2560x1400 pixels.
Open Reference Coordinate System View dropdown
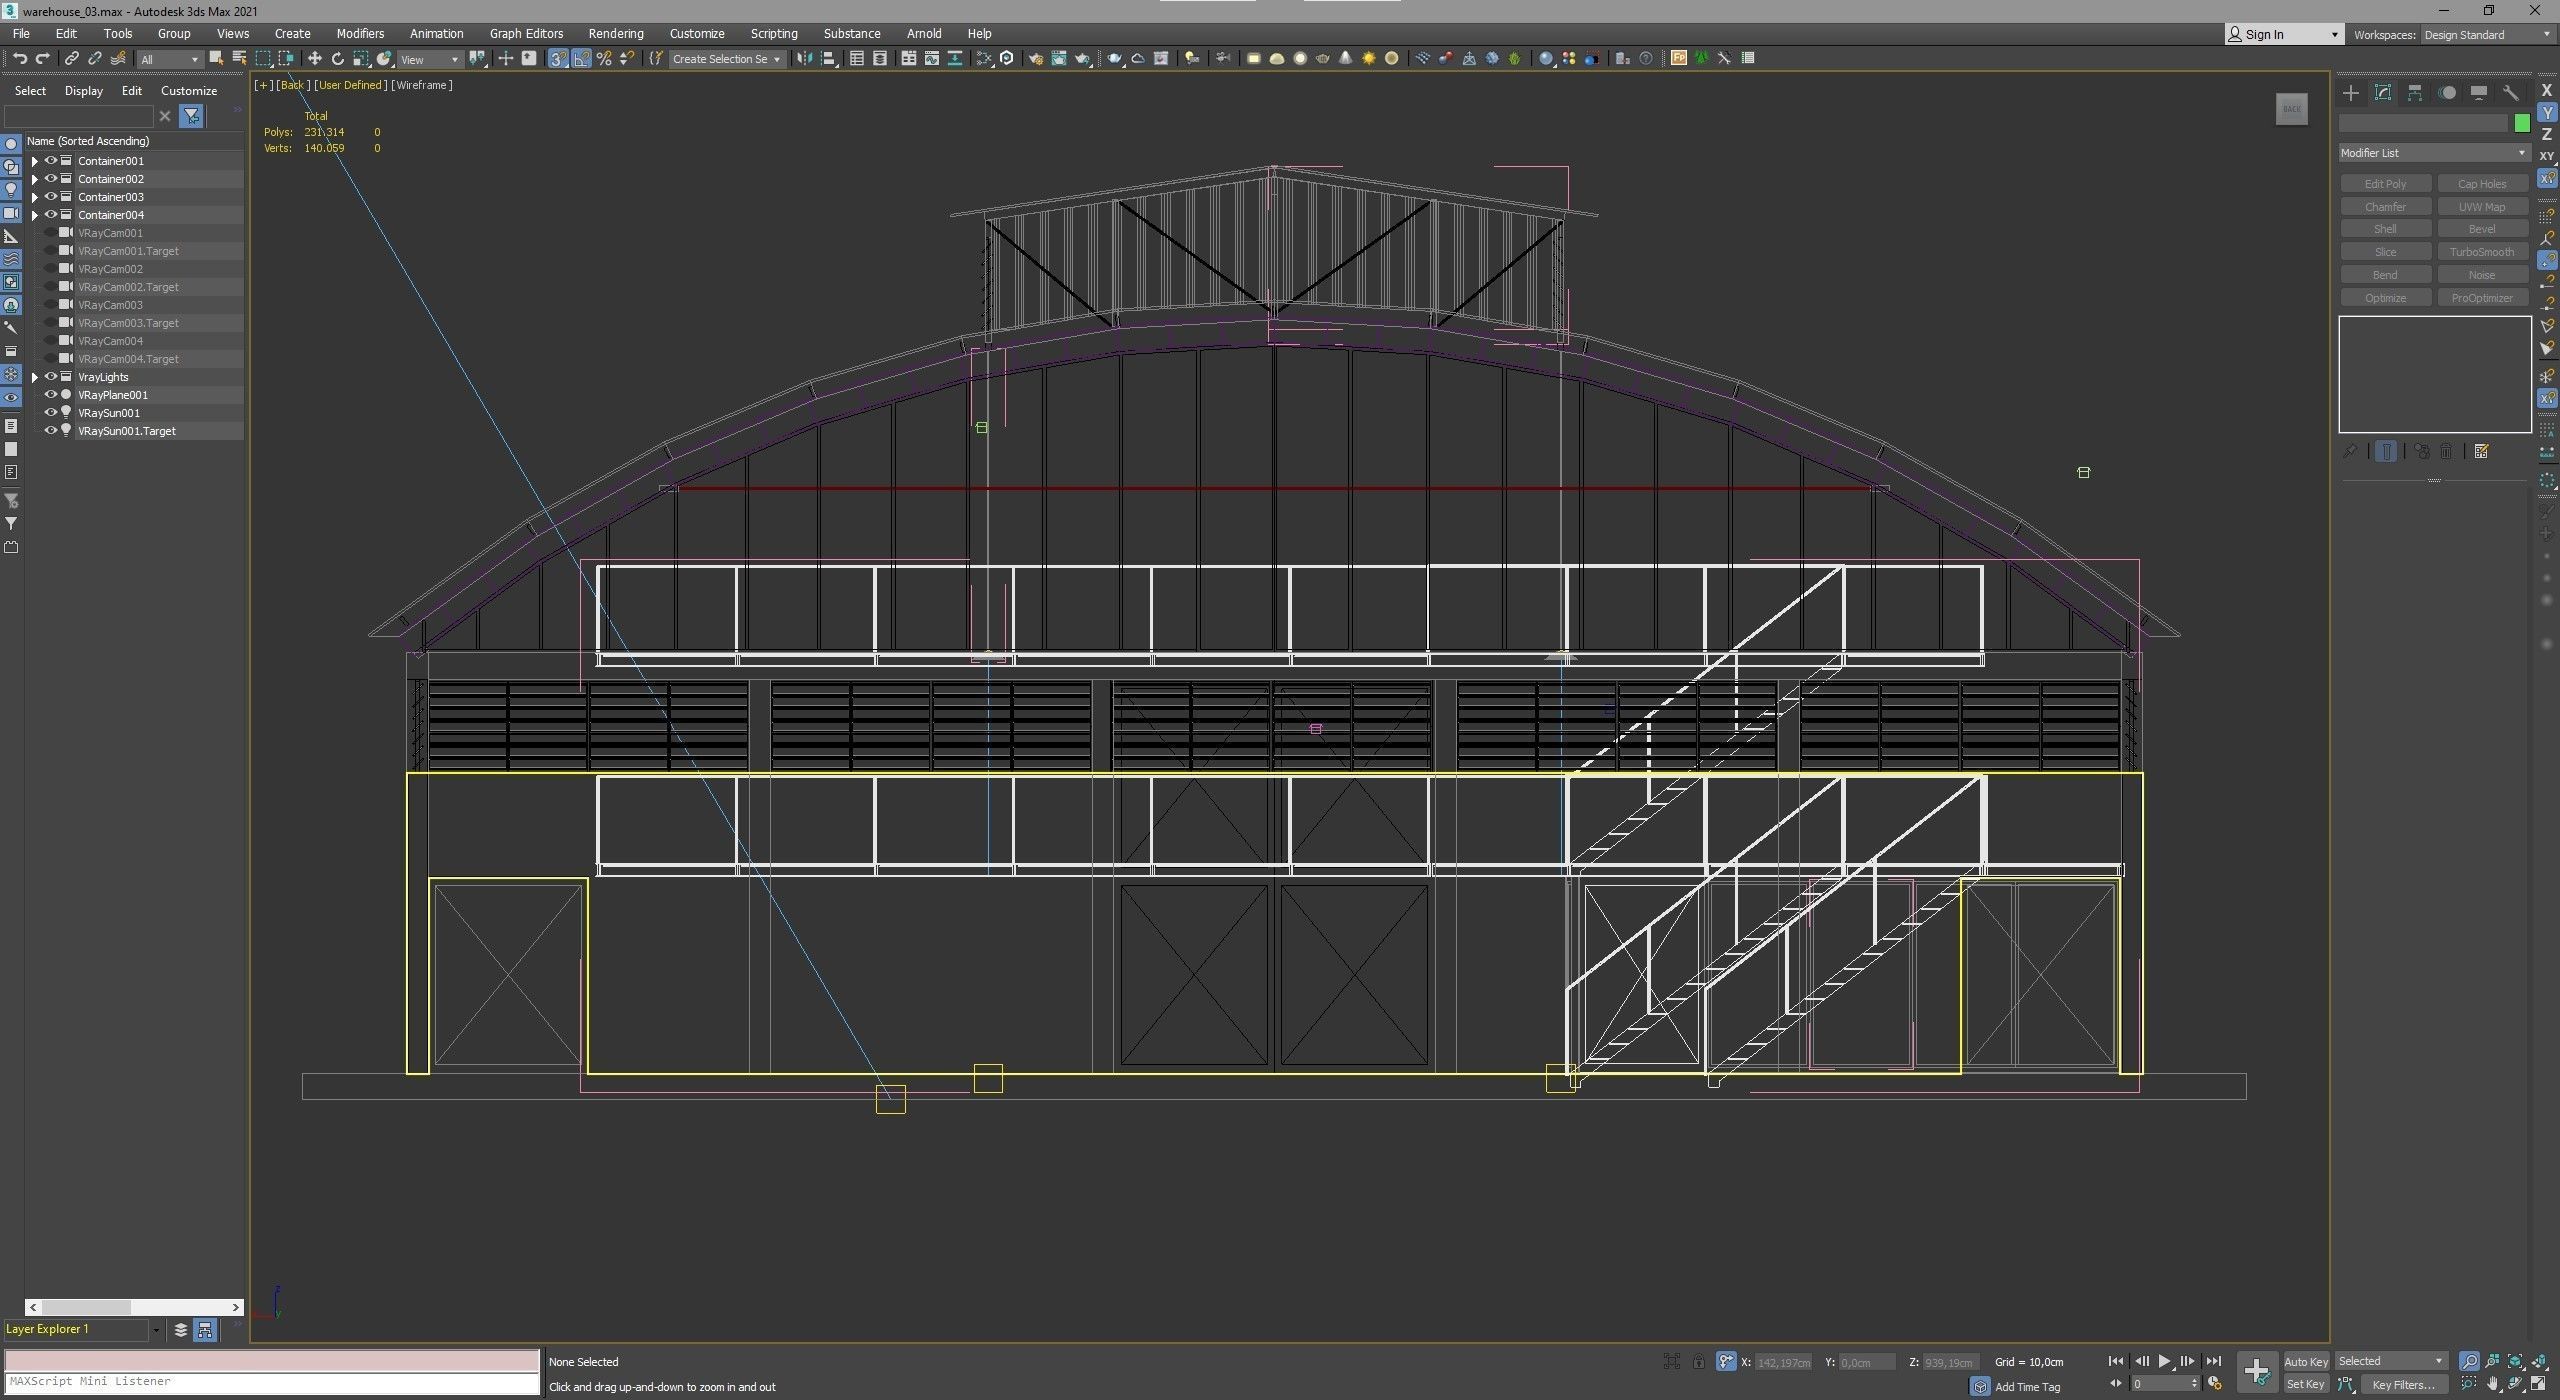pos(429,59)
